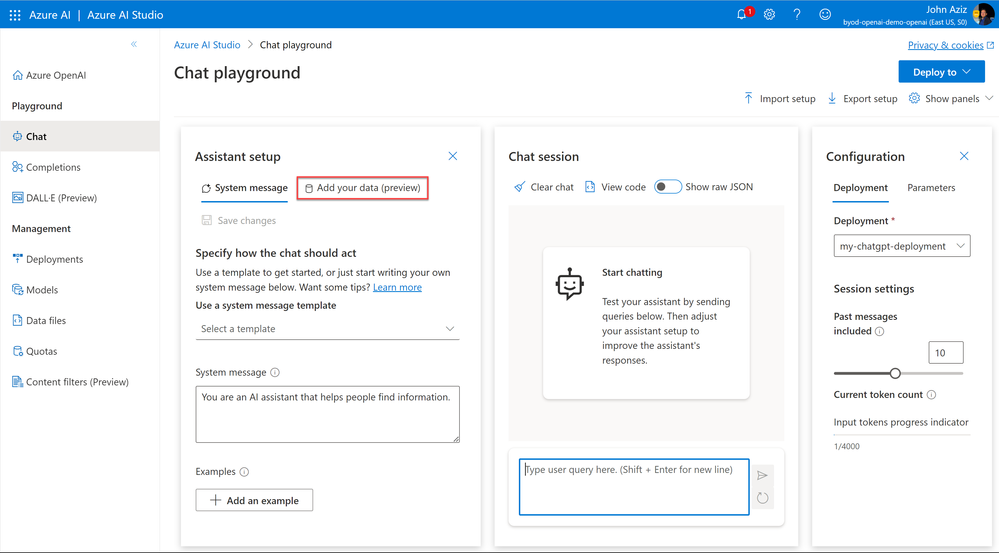This screenshot has height=553, width=999.
Task: Click the Azure AI header title
Action: 50,15
